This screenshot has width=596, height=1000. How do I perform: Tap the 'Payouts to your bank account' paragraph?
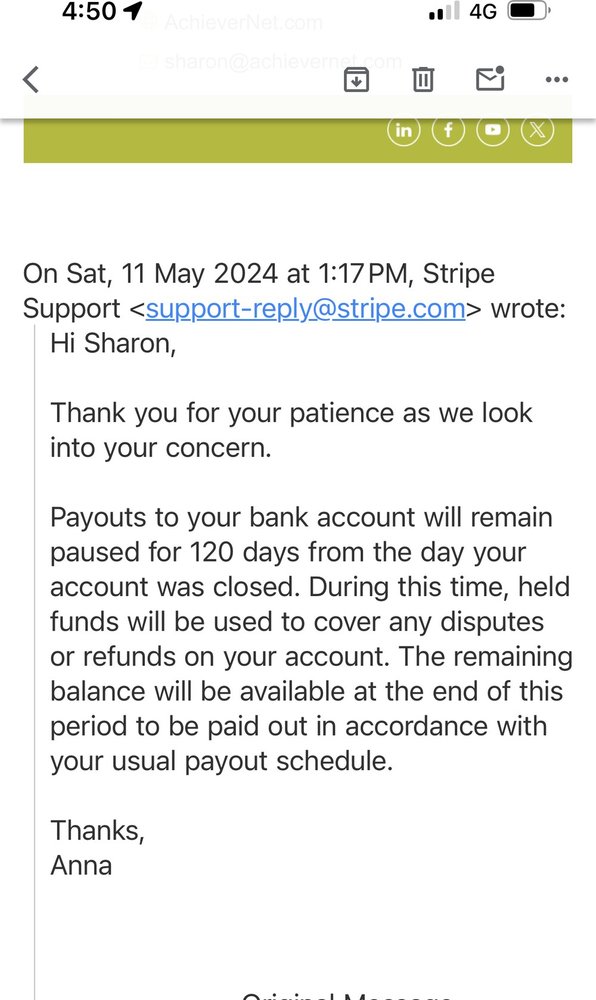[x=311, y=639]
